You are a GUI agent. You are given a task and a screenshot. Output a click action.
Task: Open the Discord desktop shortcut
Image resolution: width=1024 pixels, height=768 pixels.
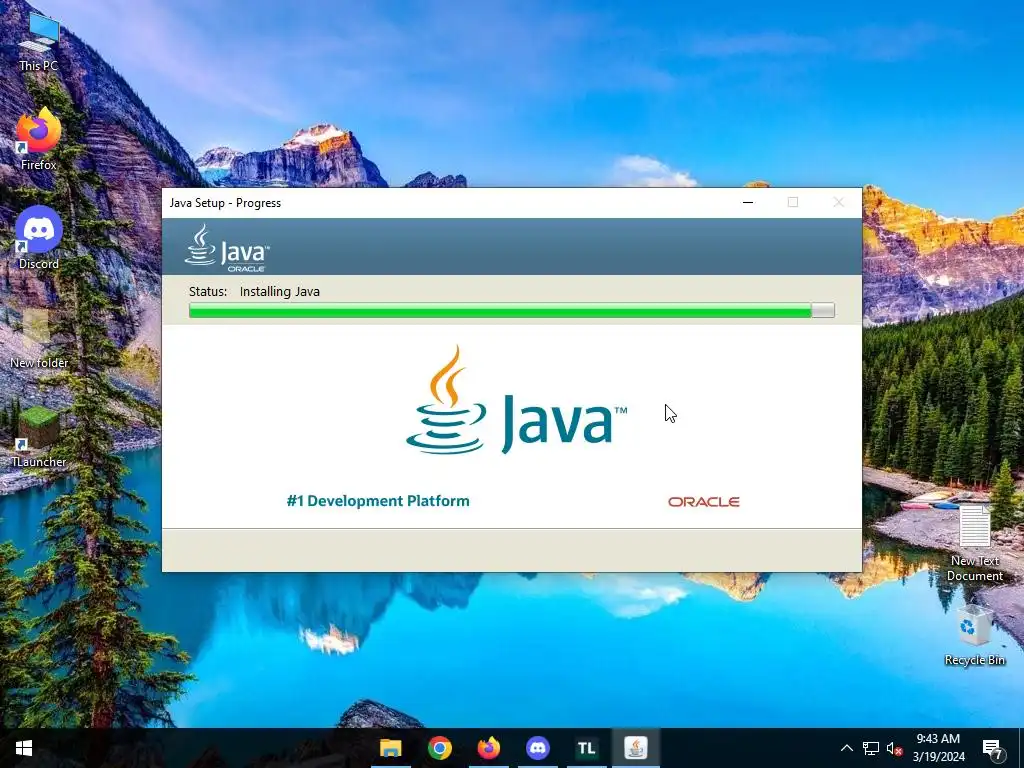(39, 238)
